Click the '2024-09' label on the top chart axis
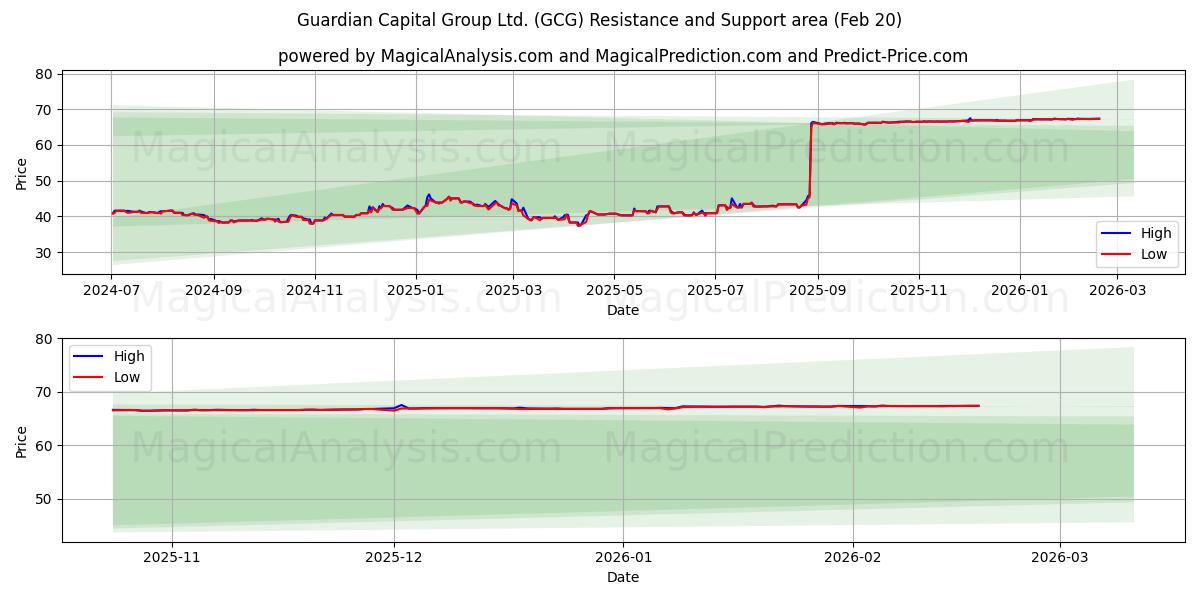Screen dimensions: 1200x600 (213, 290)
